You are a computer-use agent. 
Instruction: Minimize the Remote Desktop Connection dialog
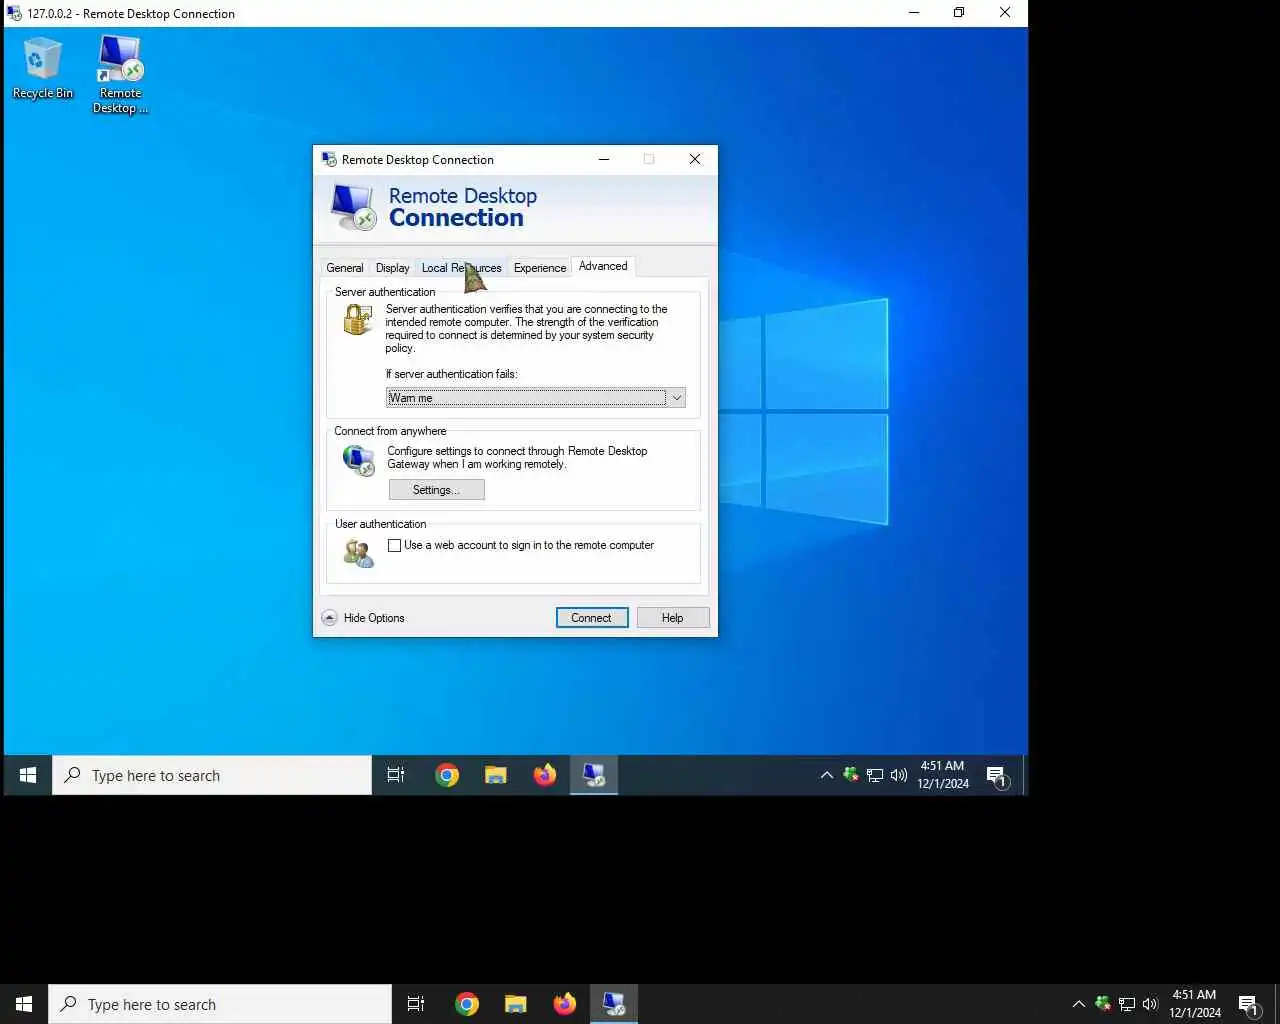(x=604, y=159)
